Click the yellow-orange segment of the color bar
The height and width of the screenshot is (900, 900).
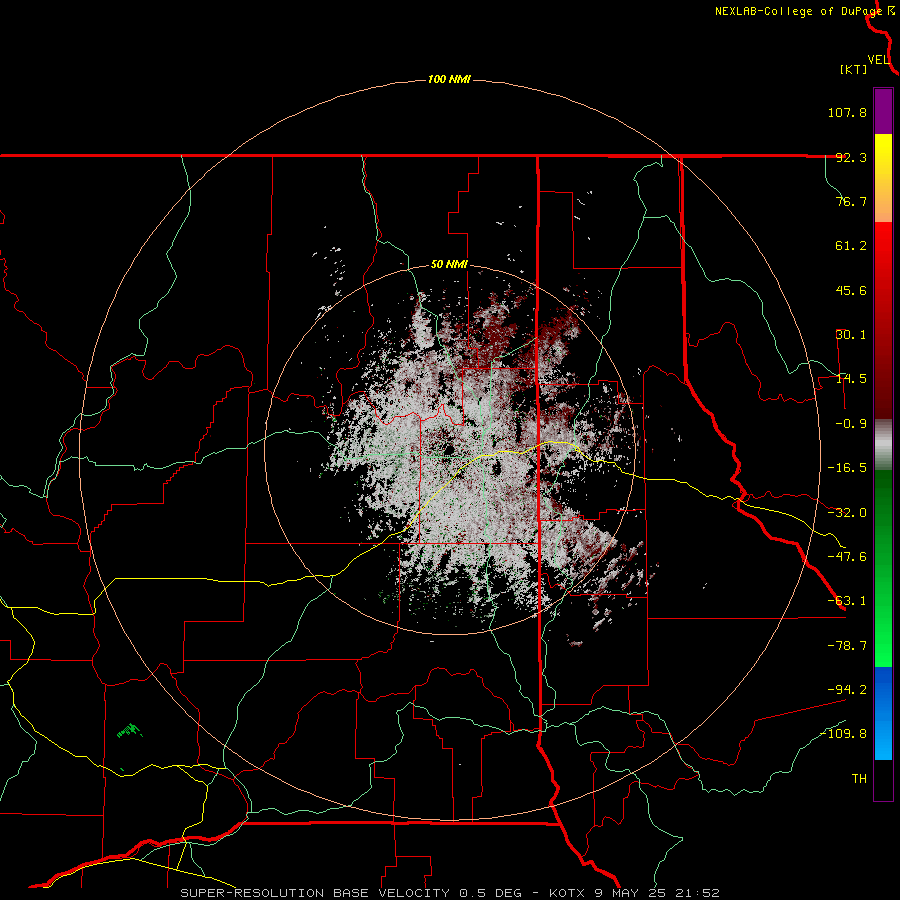click(883, 178)
